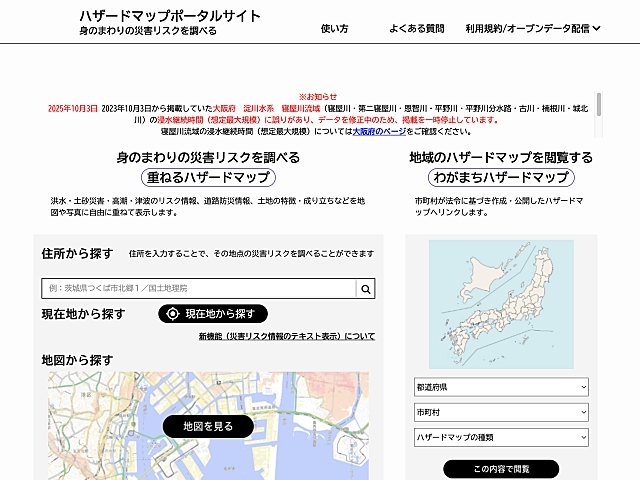Click the ハザードマップポータルサイト site title
This screenshot has height=480, width=640.
click(170, 16)
